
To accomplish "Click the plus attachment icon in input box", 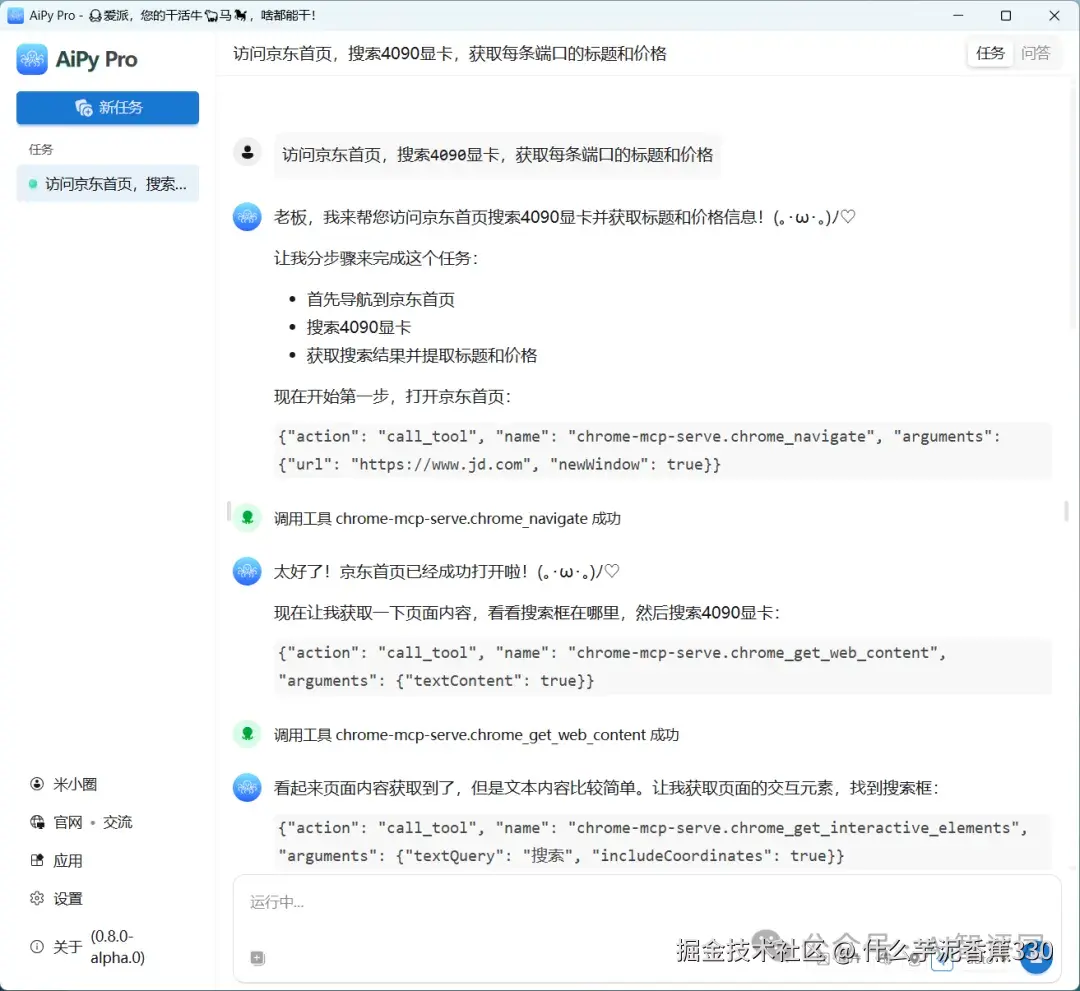I will tap(257, 957).
